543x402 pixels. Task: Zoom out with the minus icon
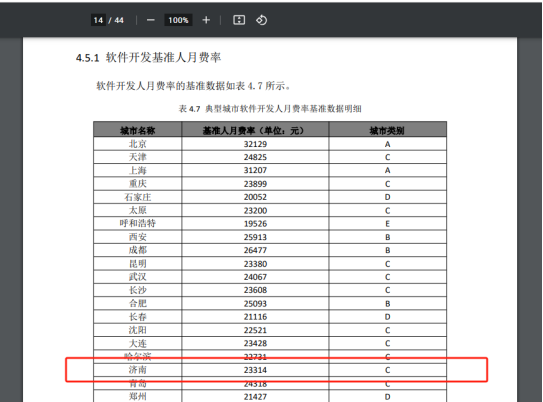[150, 20]
